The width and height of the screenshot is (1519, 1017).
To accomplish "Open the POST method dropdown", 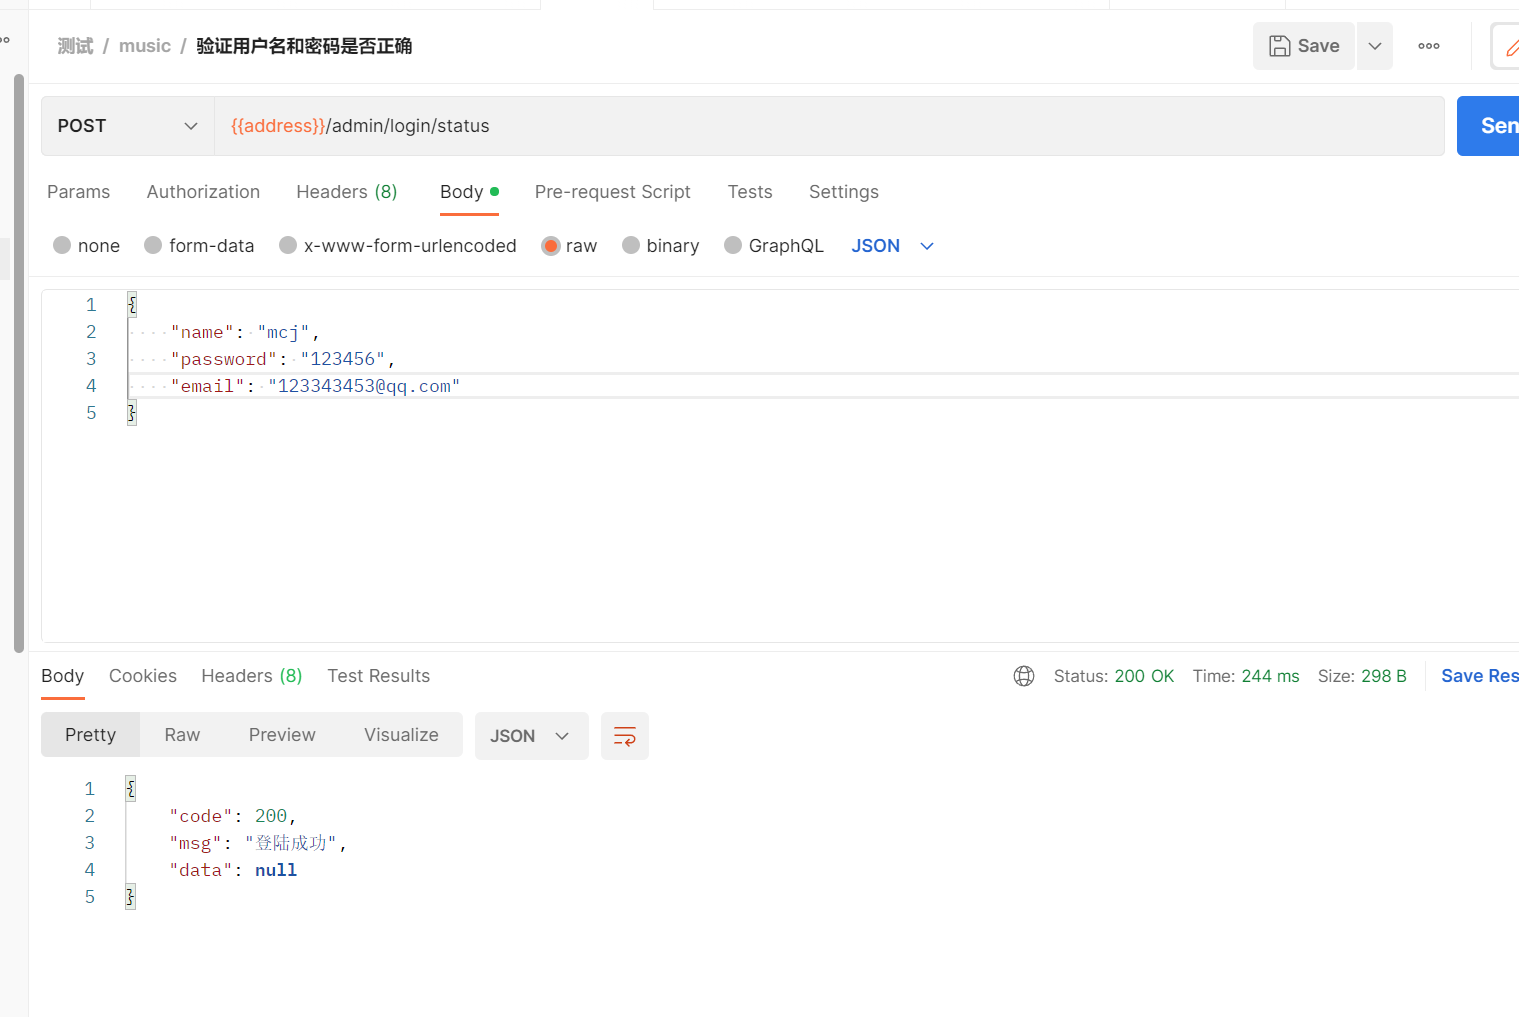I will [x=128, y=126].
